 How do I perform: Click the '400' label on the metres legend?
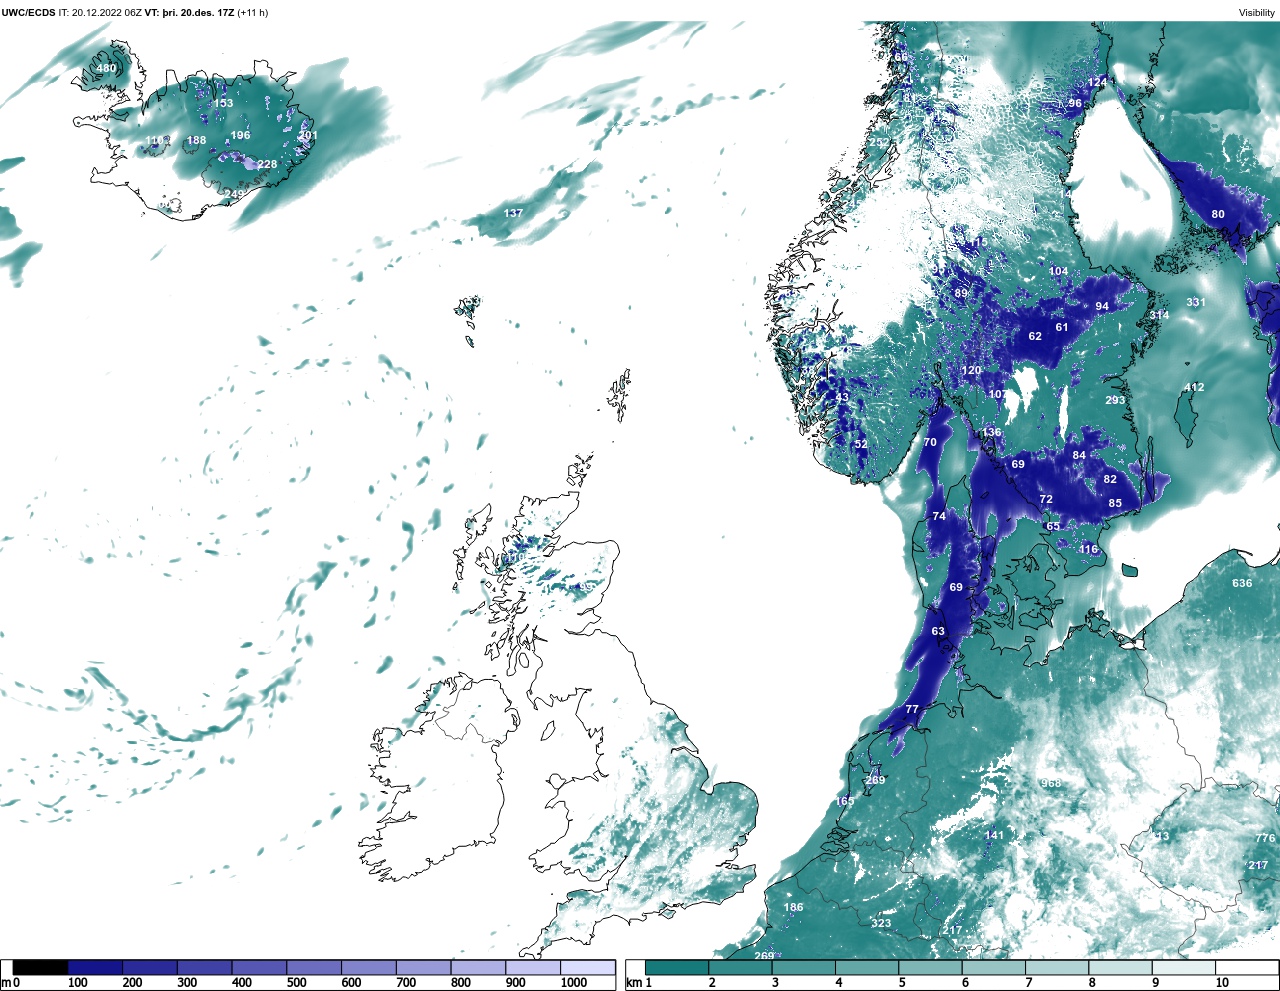click(241, 983)
